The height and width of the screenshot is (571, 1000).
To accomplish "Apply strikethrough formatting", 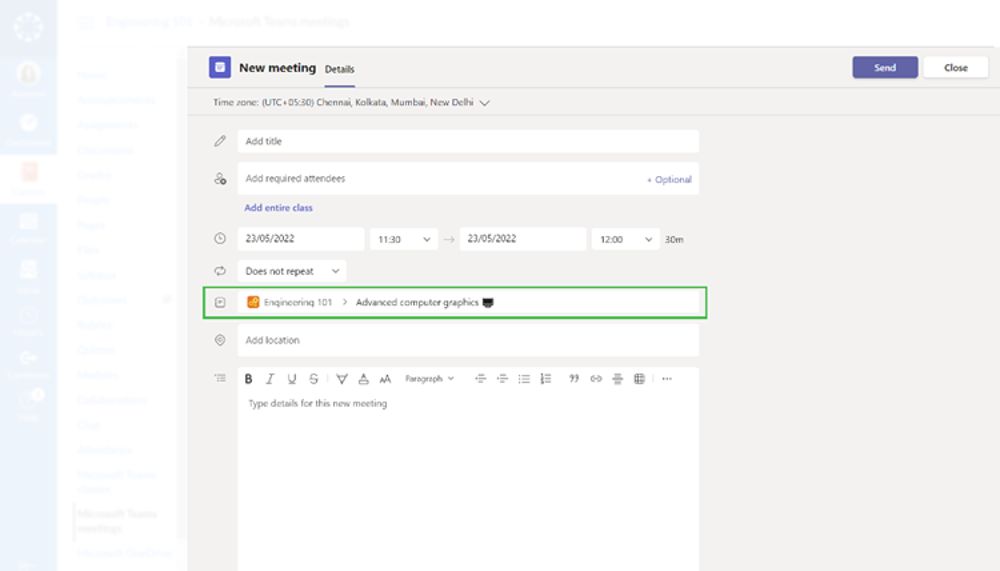I will 314,379.
